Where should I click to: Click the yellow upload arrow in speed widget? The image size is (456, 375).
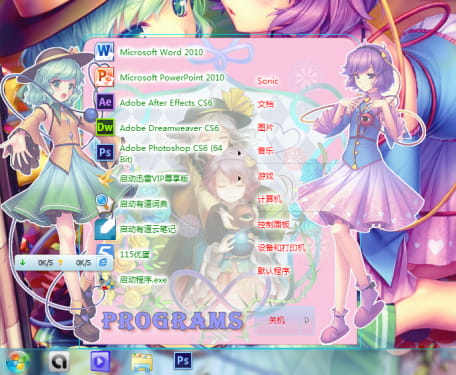coord(61,263)
